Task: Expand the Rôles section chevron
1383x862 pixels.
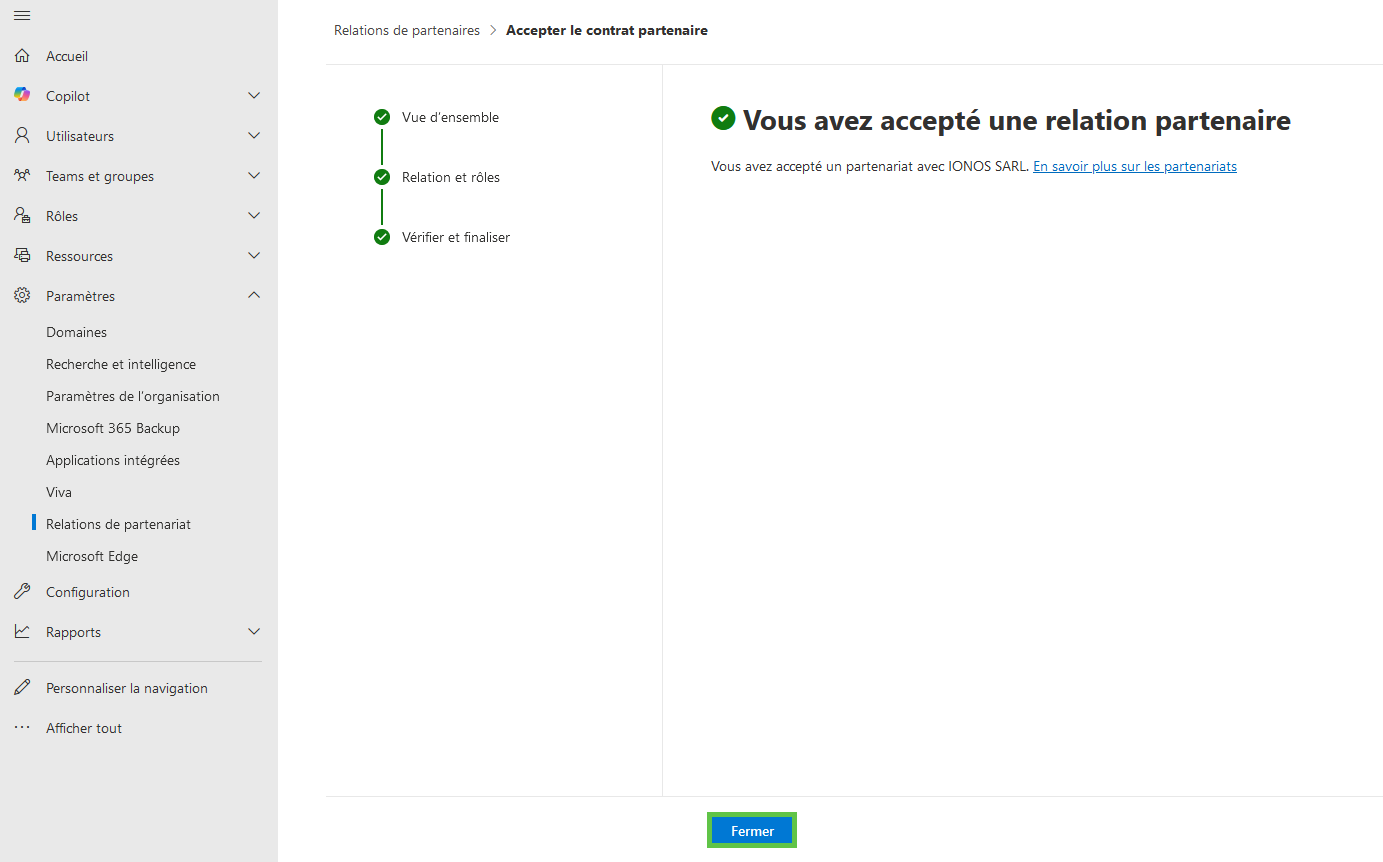Action: [254, 216]
